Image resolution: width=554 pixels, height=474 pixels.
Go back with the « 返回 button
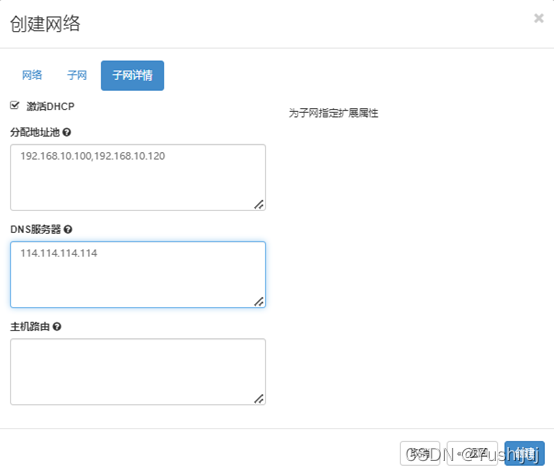click(472, 453)
